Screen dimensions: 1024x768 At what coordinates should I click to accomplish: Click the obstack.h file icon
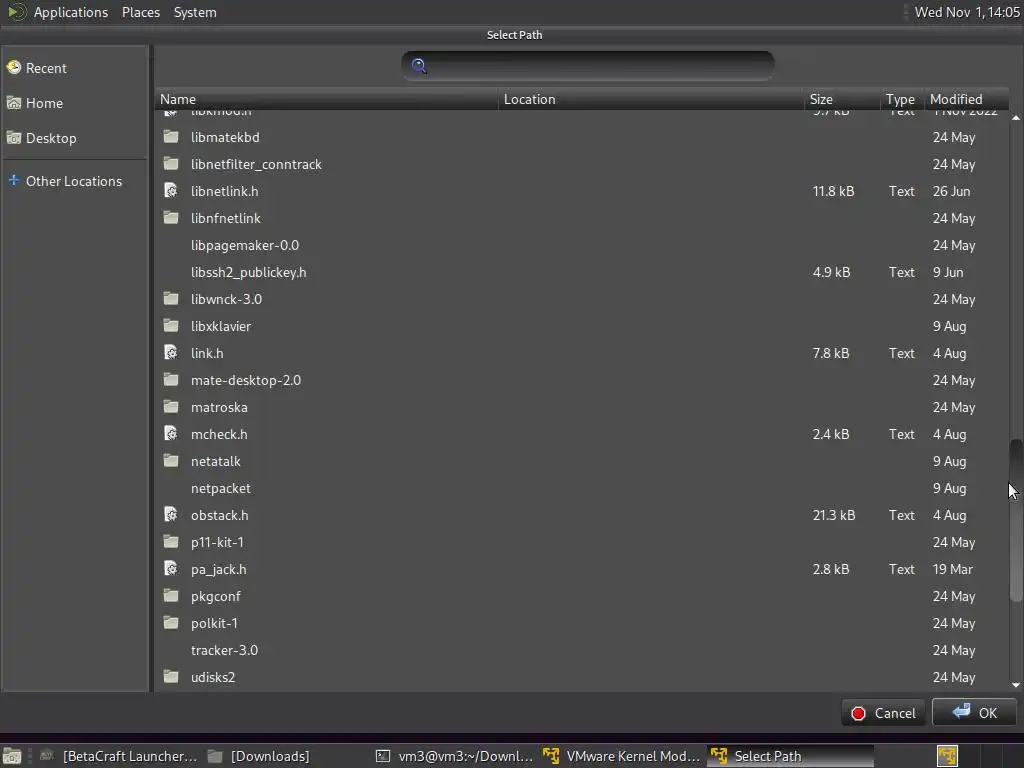[x=171, y=514]
